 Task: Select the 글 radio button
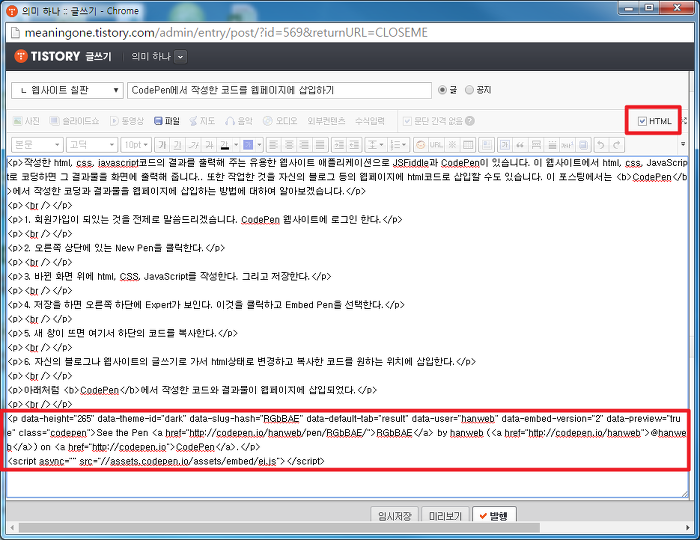[442, 90]
